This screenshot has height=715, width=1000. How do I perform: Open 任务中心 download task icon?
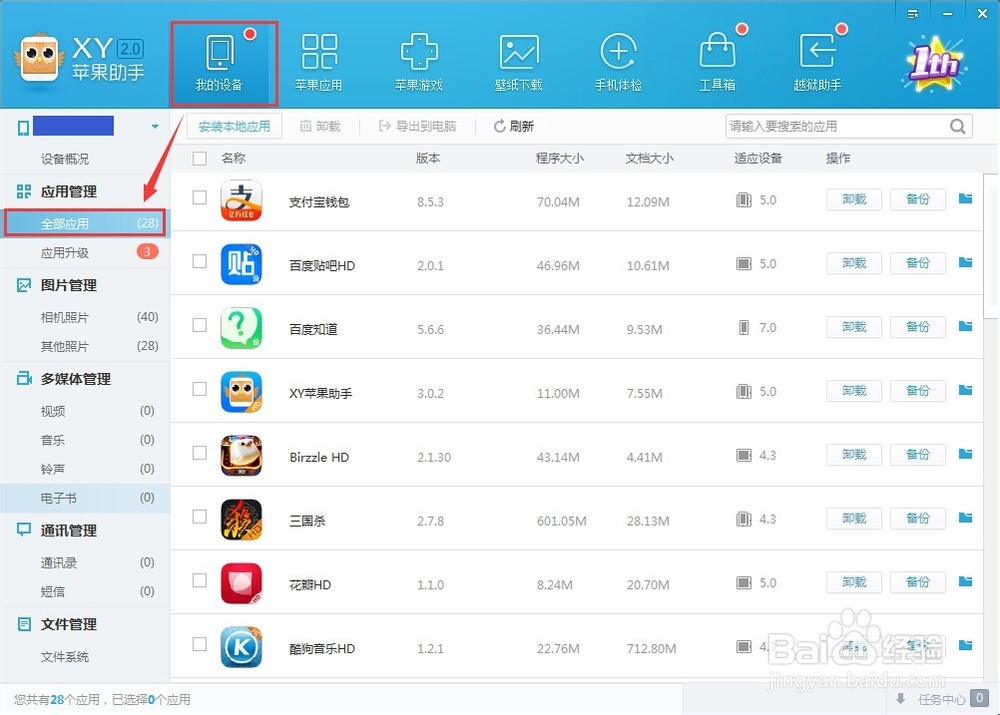(901, 698)
